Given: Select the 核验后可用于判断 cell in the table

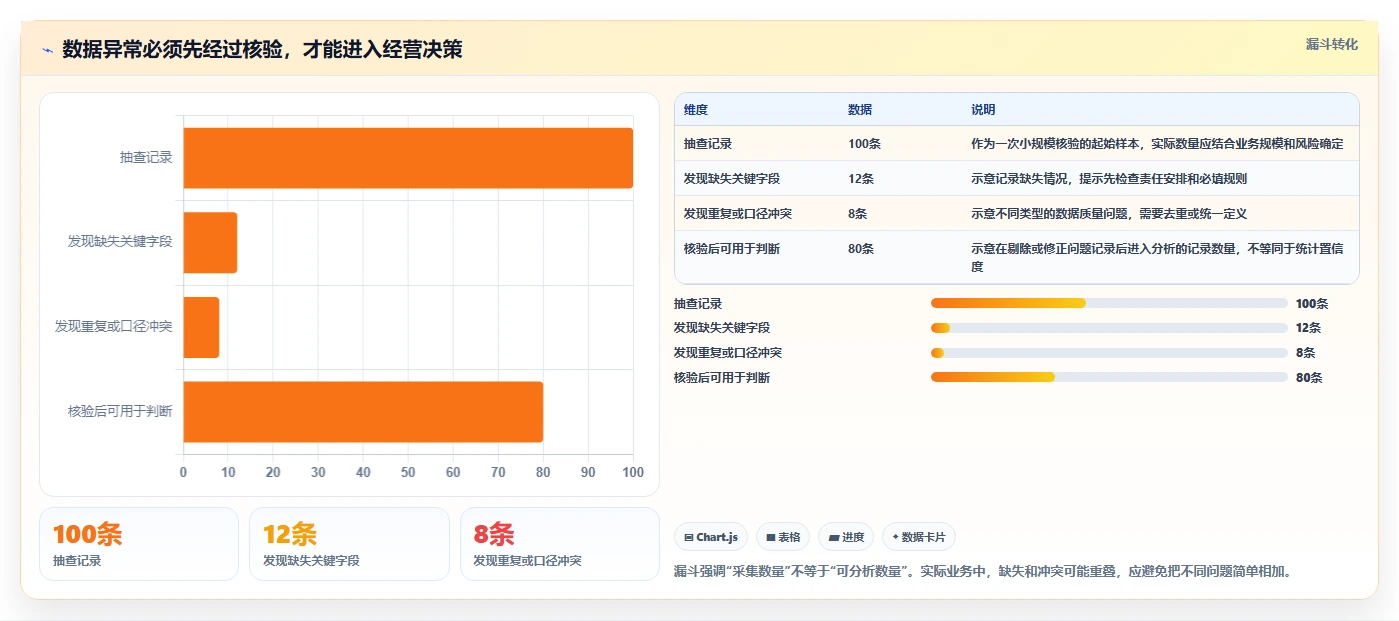Looking at the screenshot, I should [732, 249].
